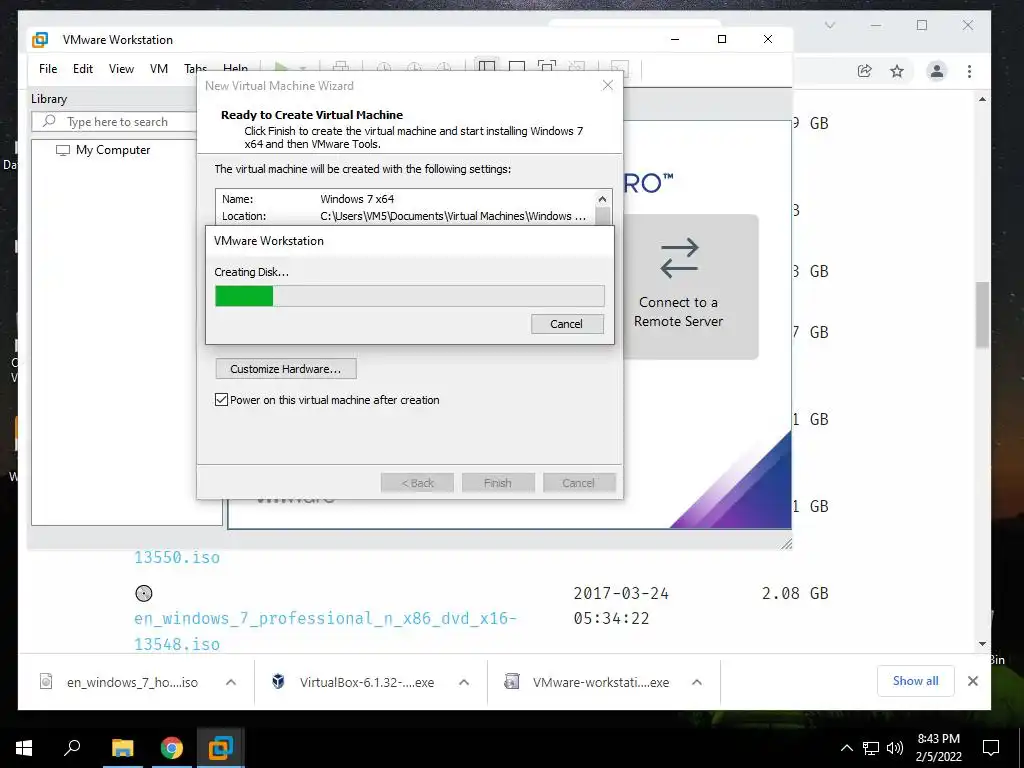1024x768 pixels.
Task: Open the Chrome profile avatar
Action: 936,71
